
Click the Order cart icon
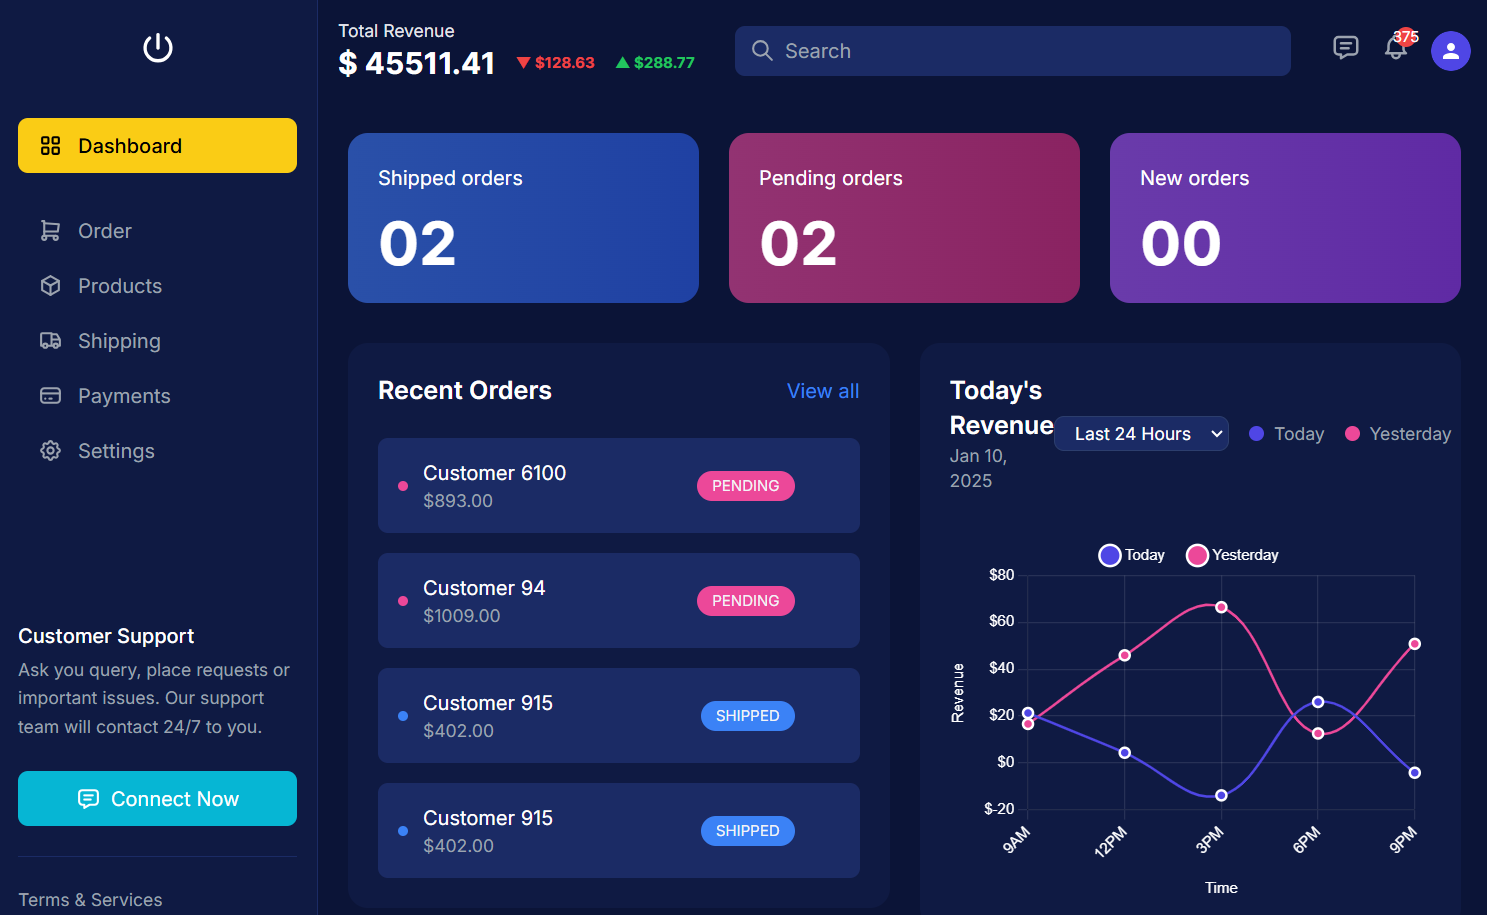tap(50, 231)
